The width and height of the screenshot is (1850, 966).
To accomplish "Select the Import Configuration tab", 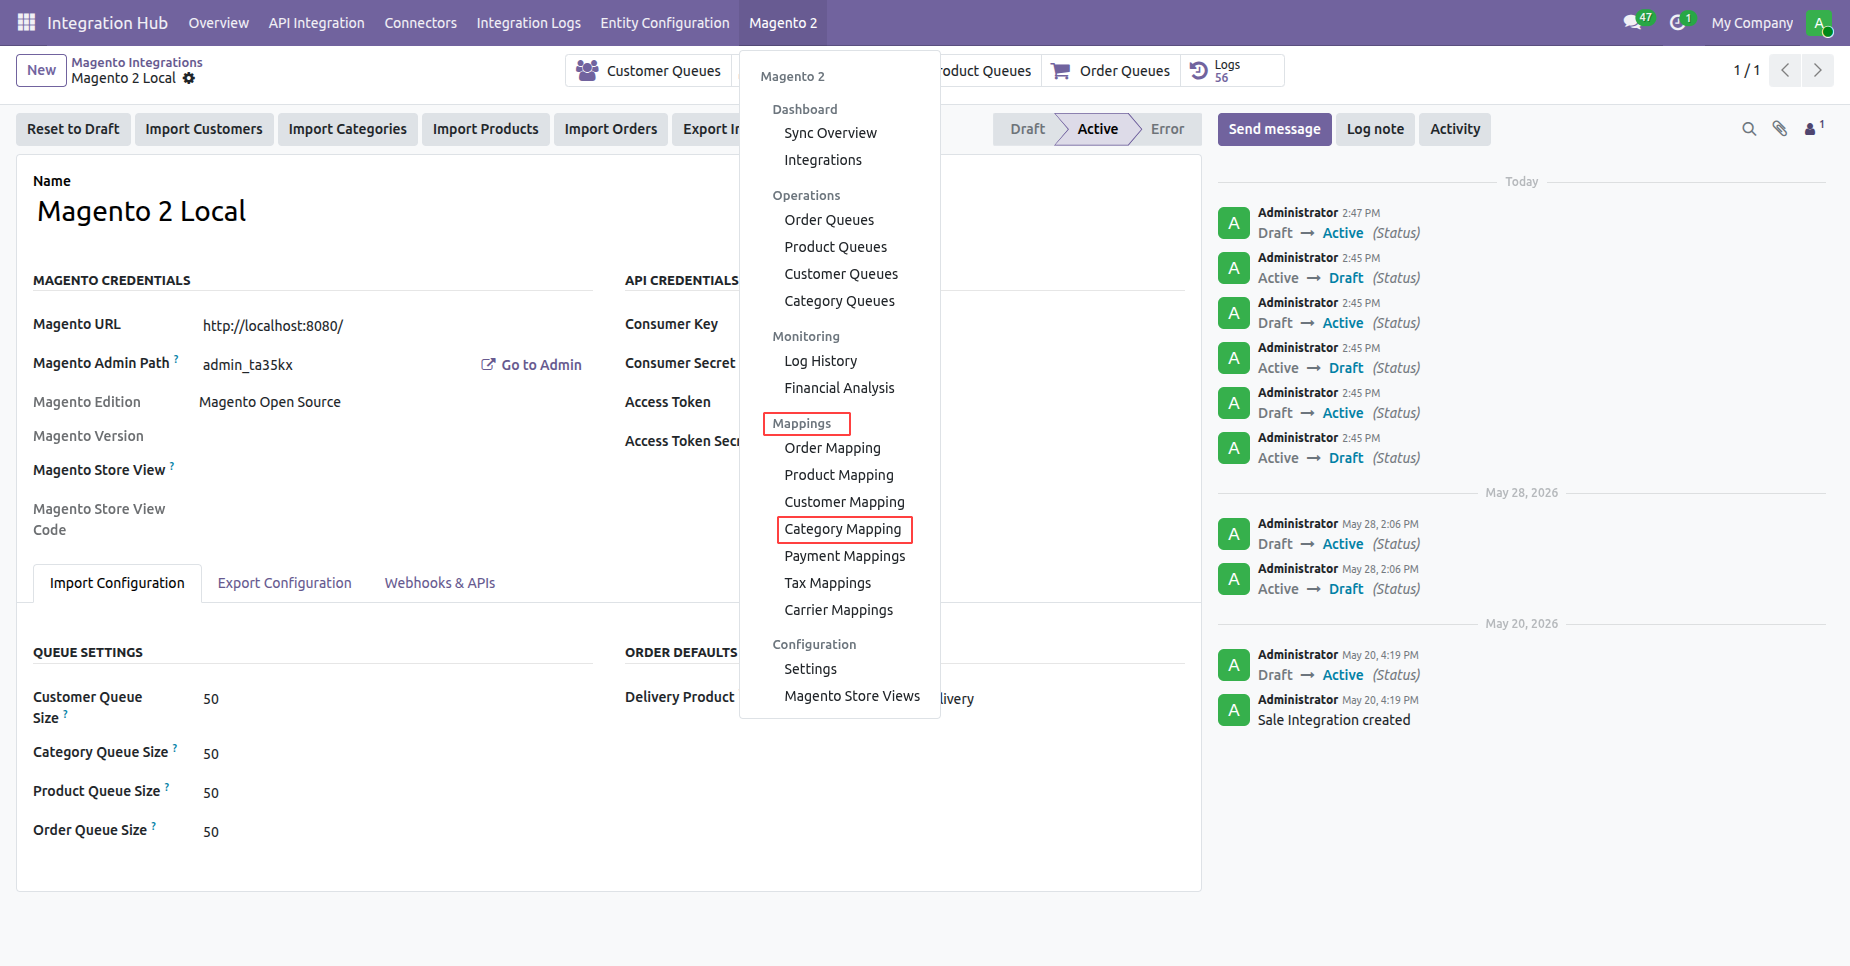I will pyautogui.click(x=117, y=583).
